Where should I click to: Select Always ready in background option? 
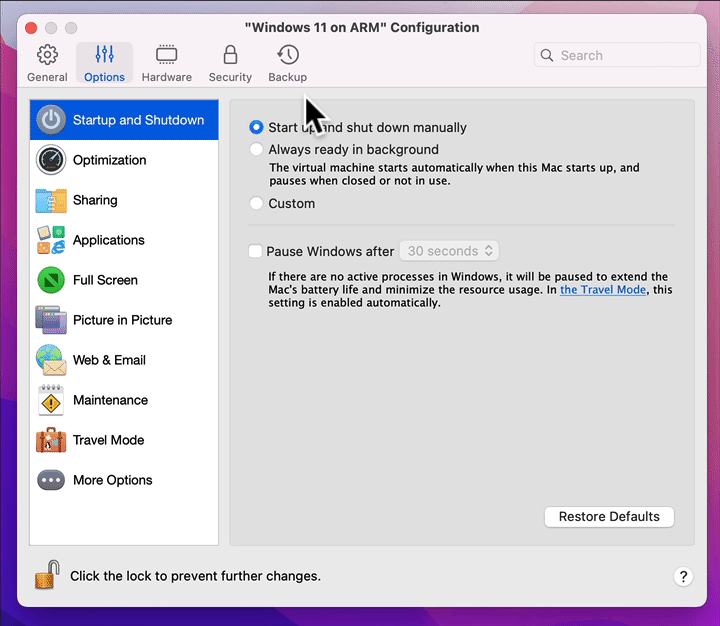(256, 149)
